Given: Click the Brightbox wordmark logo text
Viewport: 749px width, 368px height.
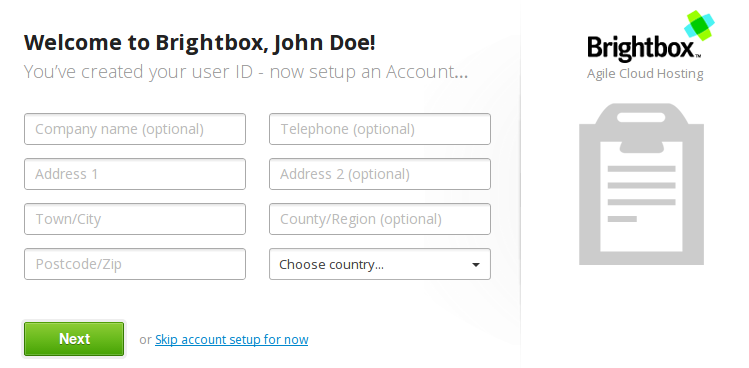Looking at the screenshot, I should [x=643, y=48].
